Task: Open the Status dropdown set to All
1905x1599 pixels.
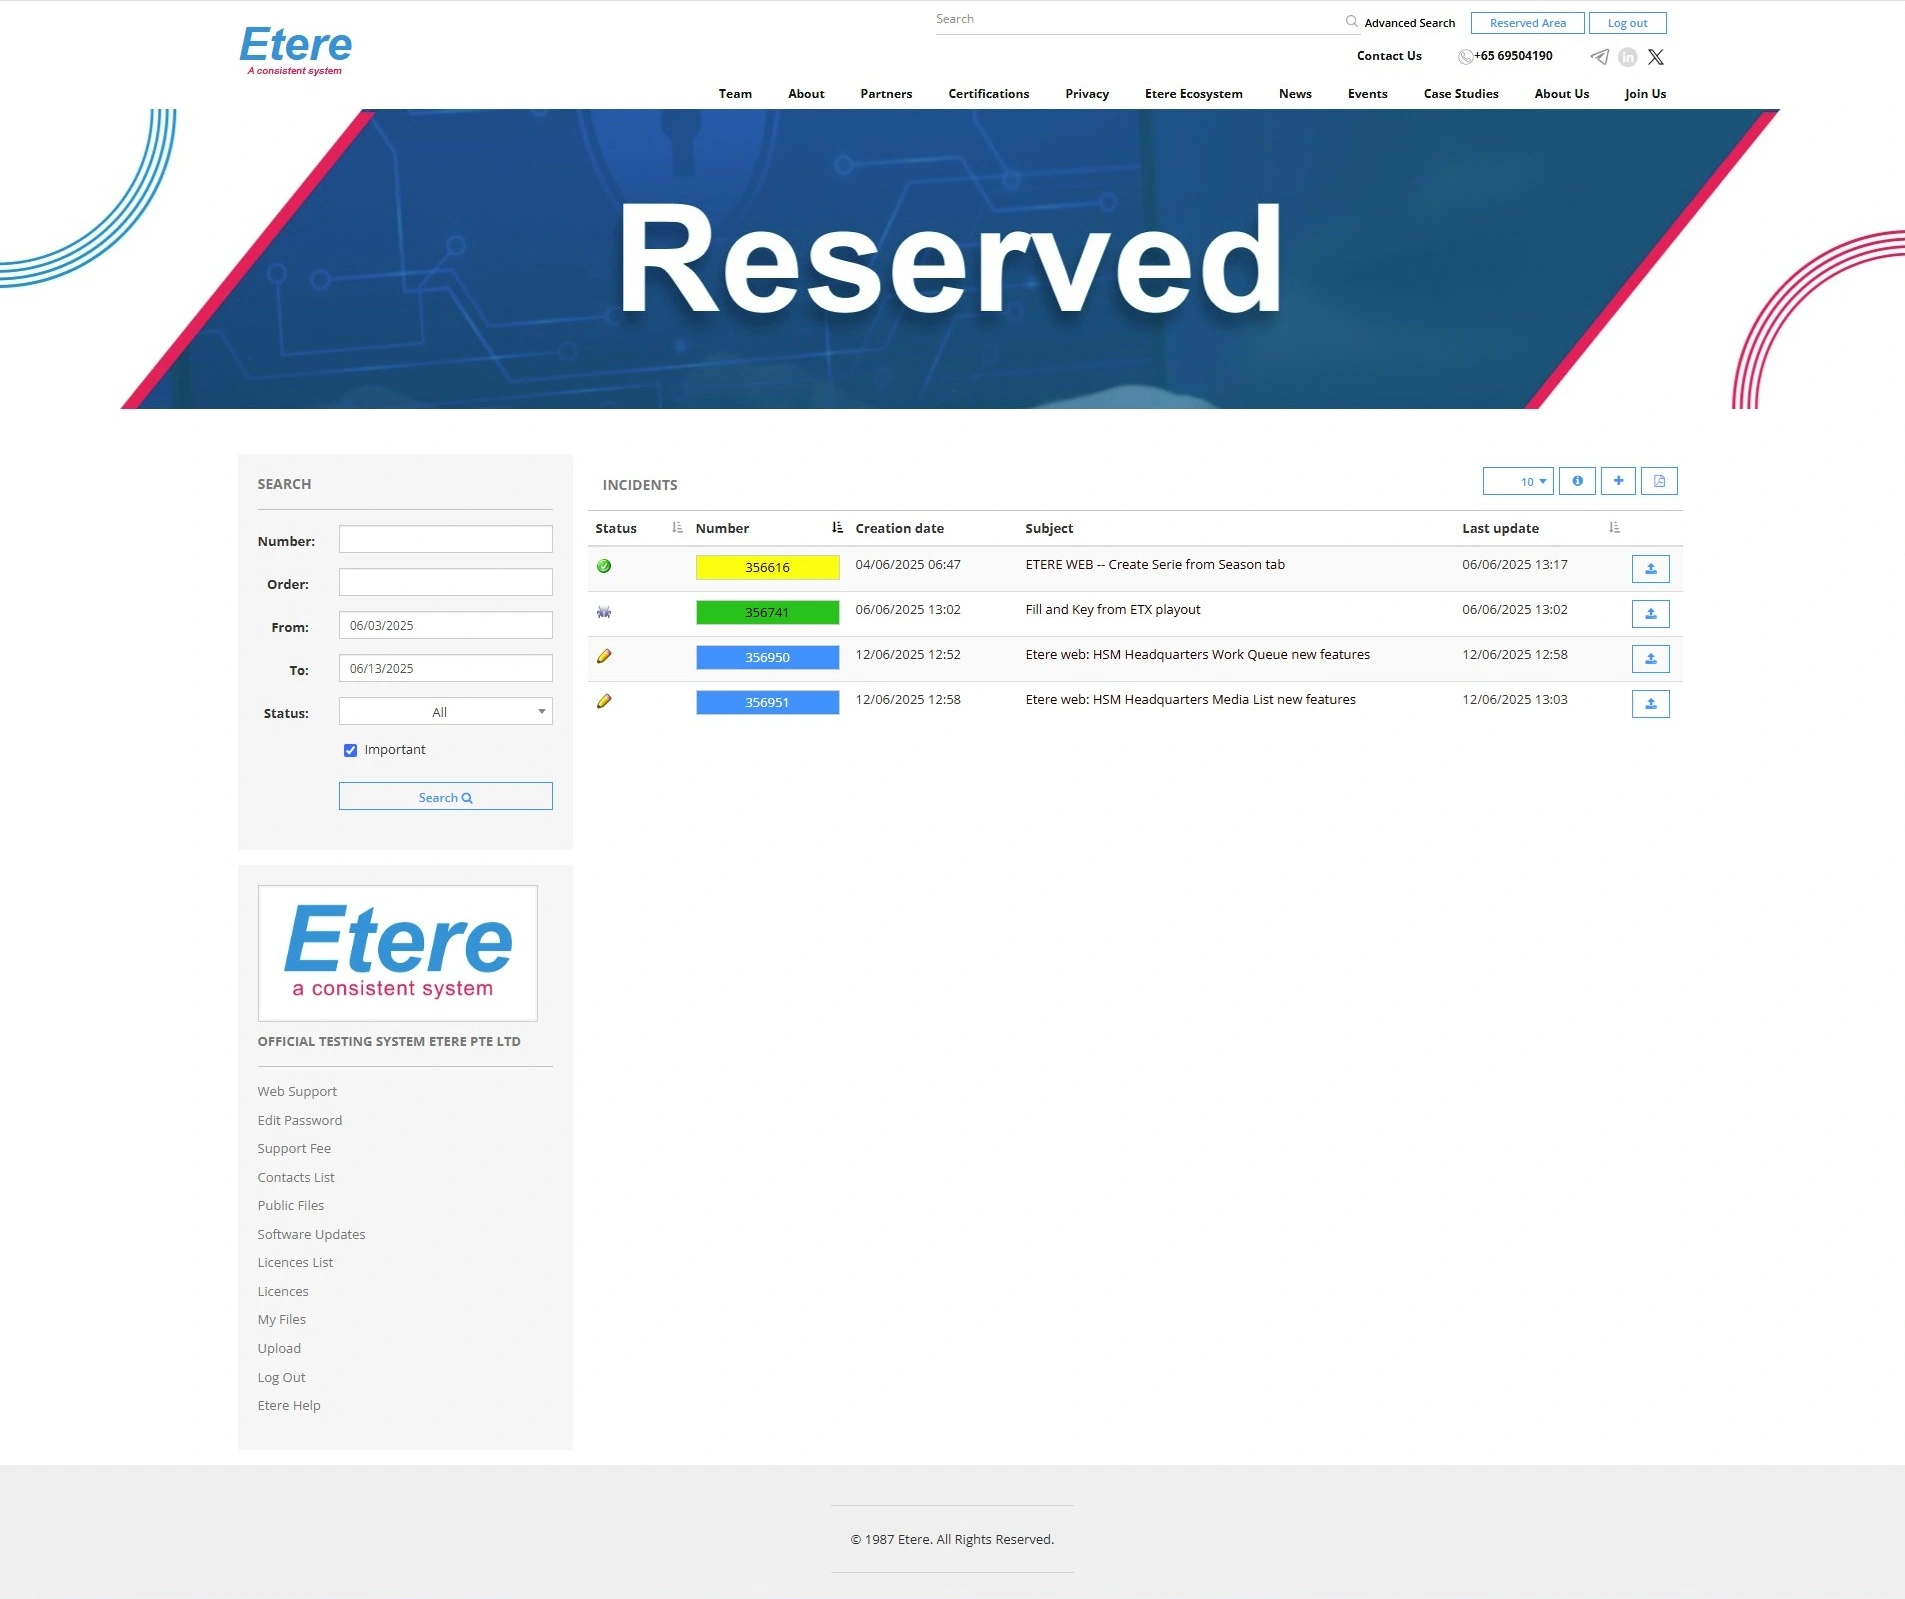Action: [445, 712]
